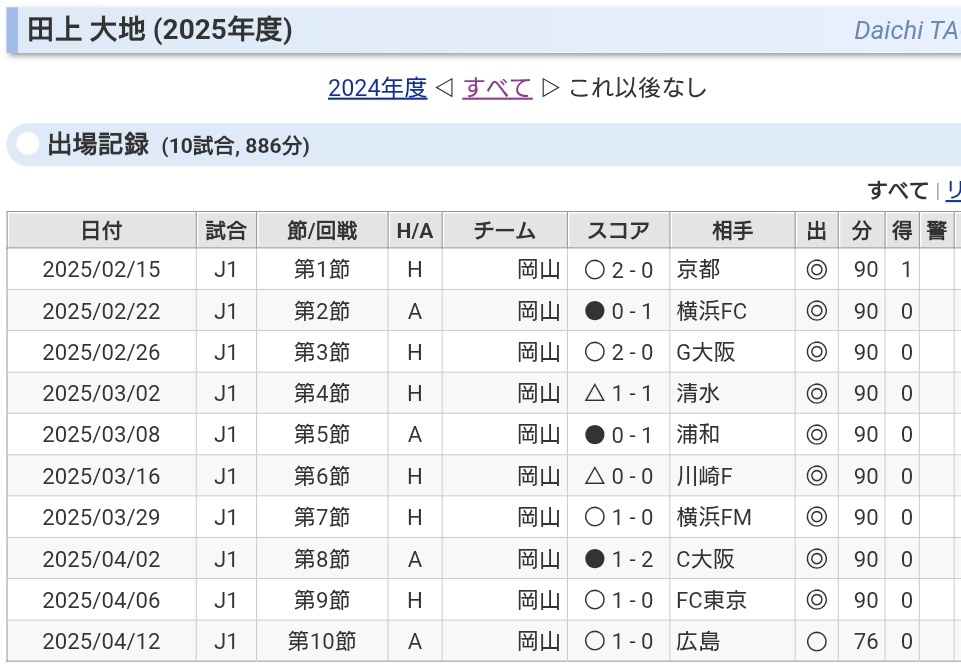Open the 2024年度 season link
Image resolution: width=961 pixels, height=666 pixels.
(x=378, y=88)
